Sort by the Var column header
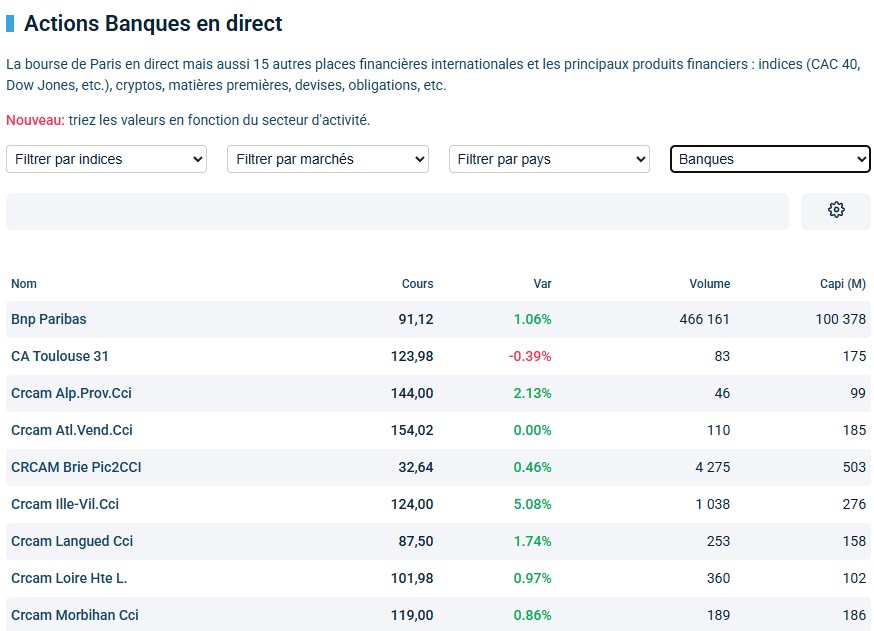874x631 pixels. (x=542, y=284)
